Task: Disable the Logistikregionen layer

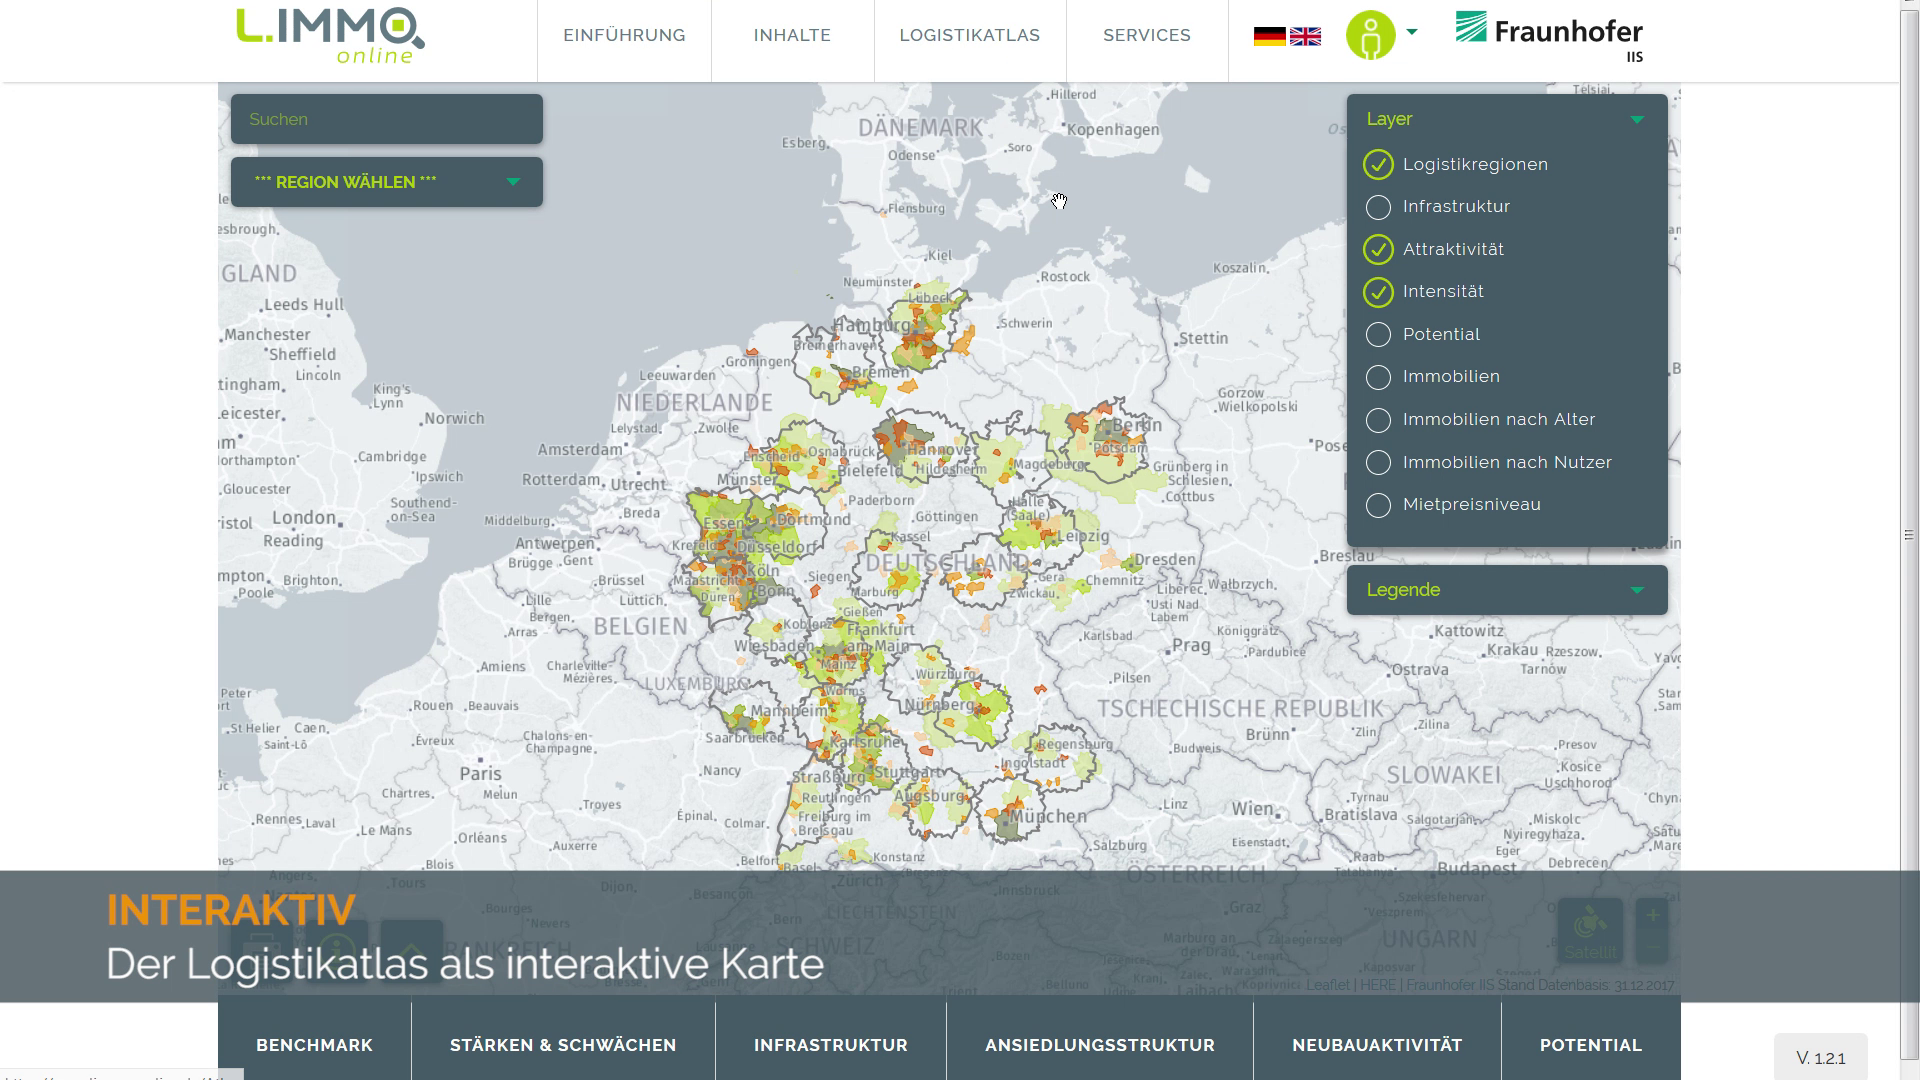Action: pos(1378,164)
